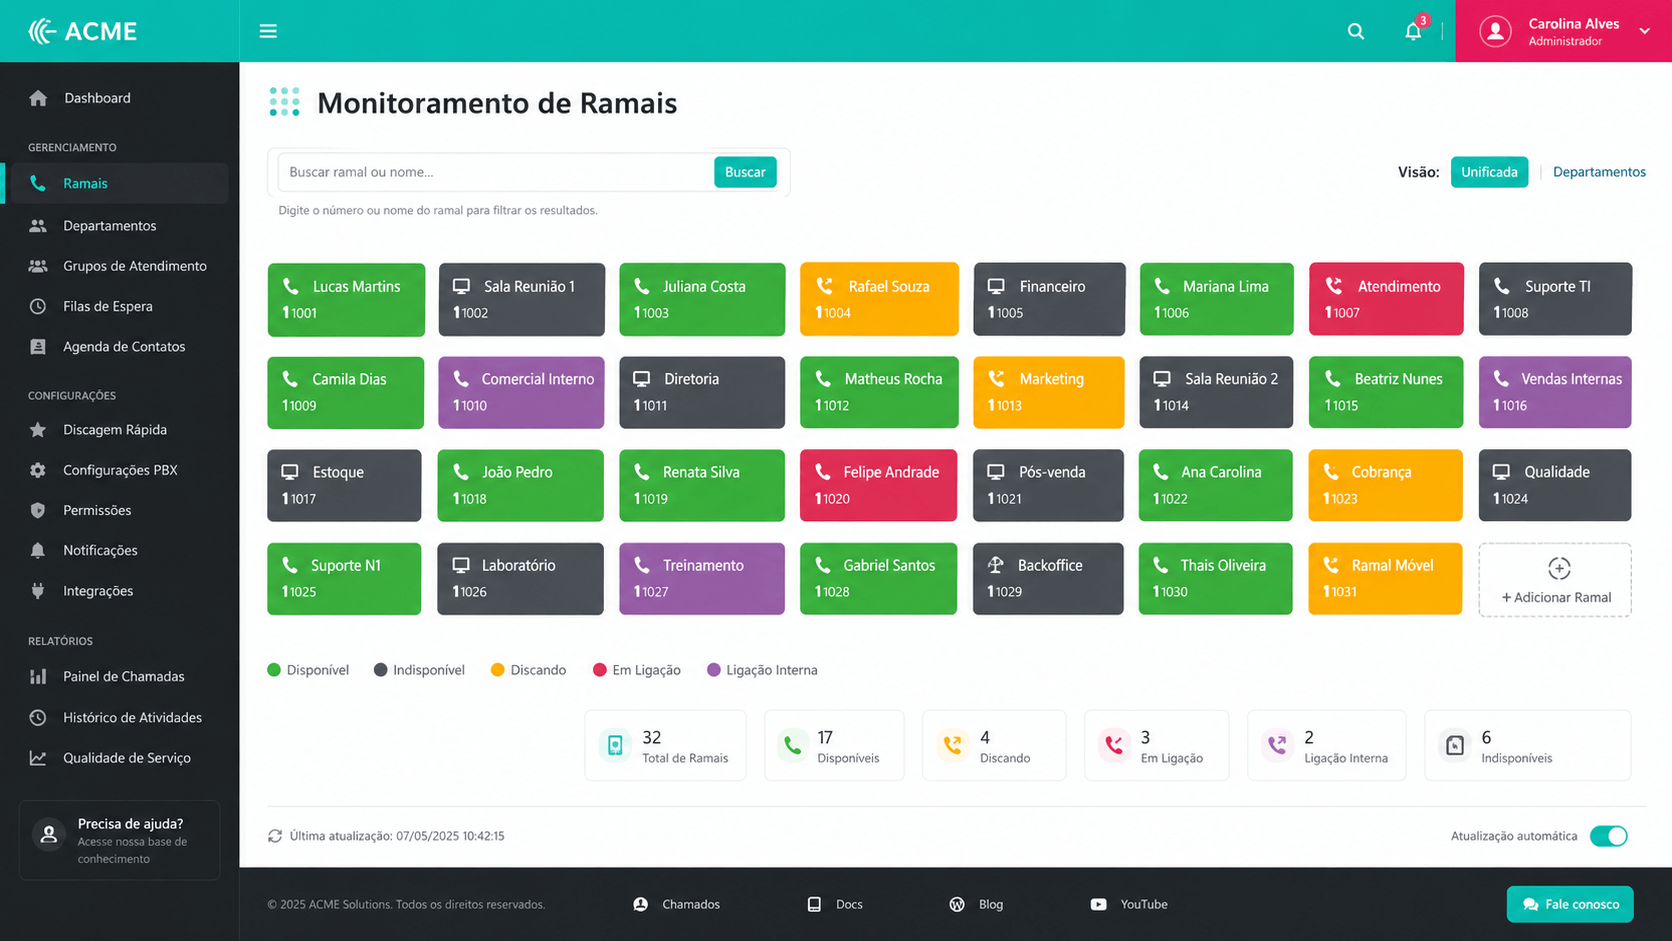Click the icon on Backoffice card
This screenshot has height=941, width=1672.
(995, 565)
